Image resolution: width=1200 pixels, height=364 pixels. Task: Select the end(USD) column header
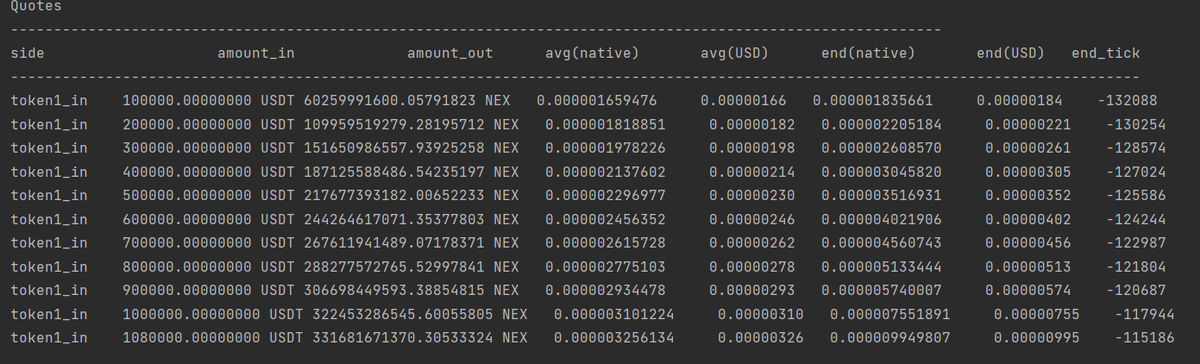(x=1011, y=53)
